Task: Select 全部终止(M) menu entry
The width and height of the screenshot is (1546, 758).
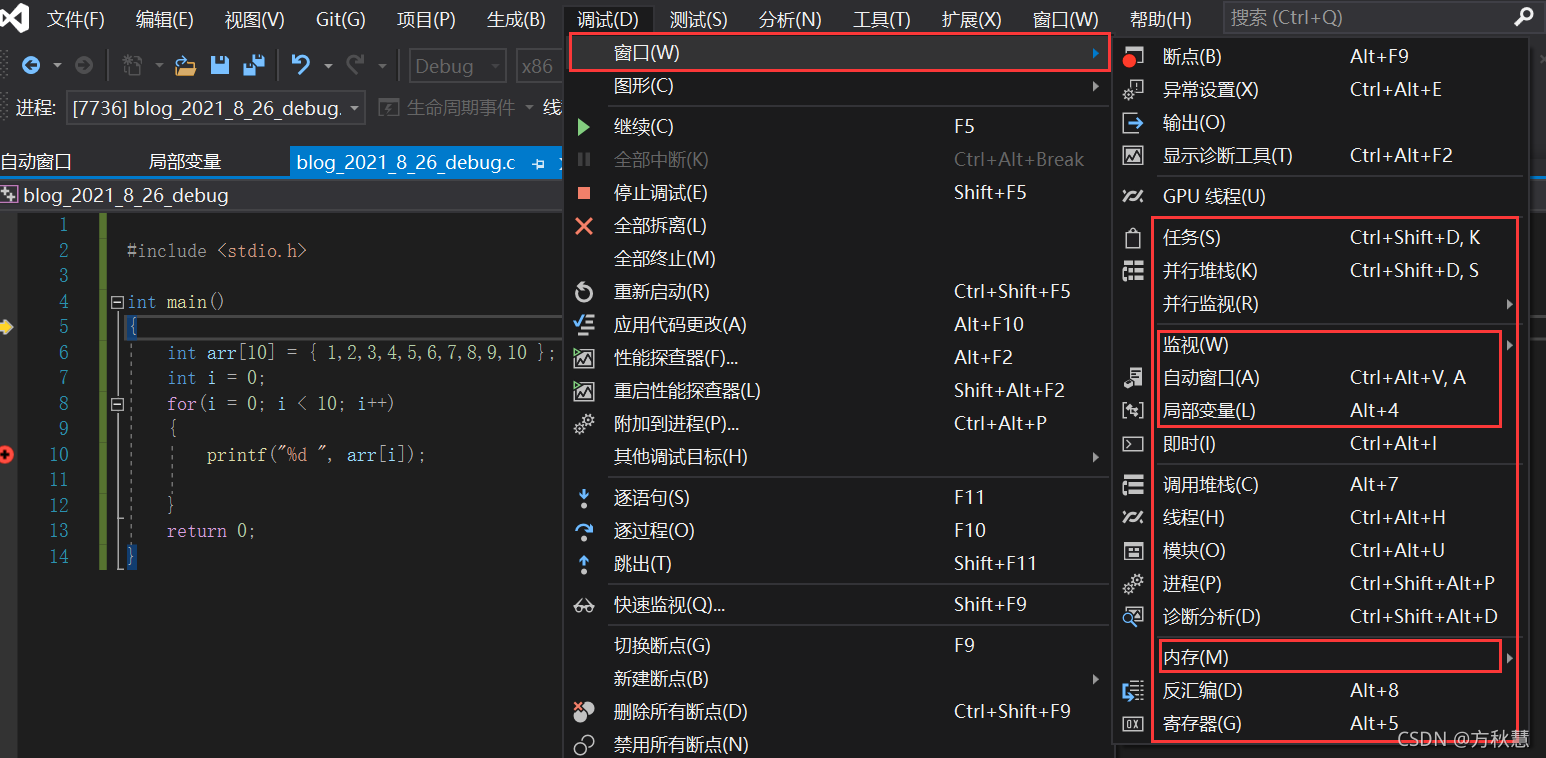Action: tap(837, 259)
